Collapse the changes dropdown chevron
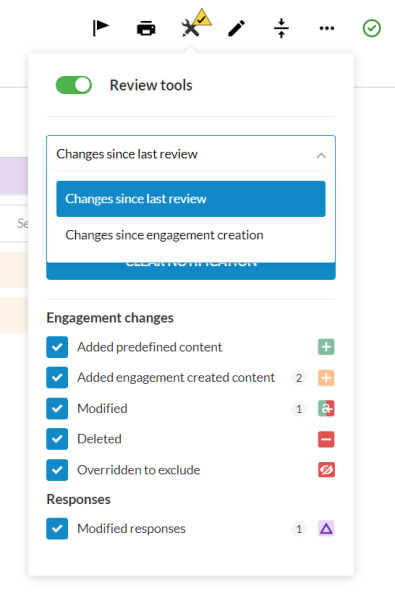 pos(321,155)
